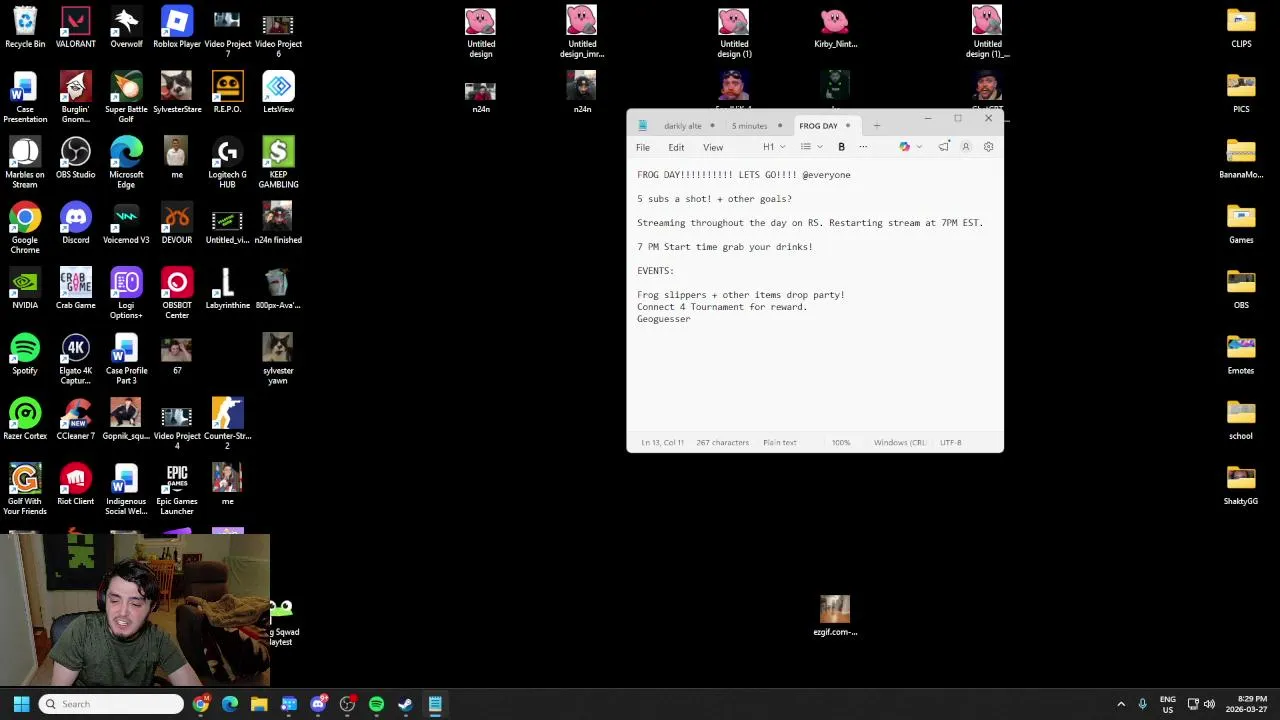This screenshot has height=720, width=1280.
Task: Switch to the 'darkly alte' Notepad tab
Action: click(683, 126)
